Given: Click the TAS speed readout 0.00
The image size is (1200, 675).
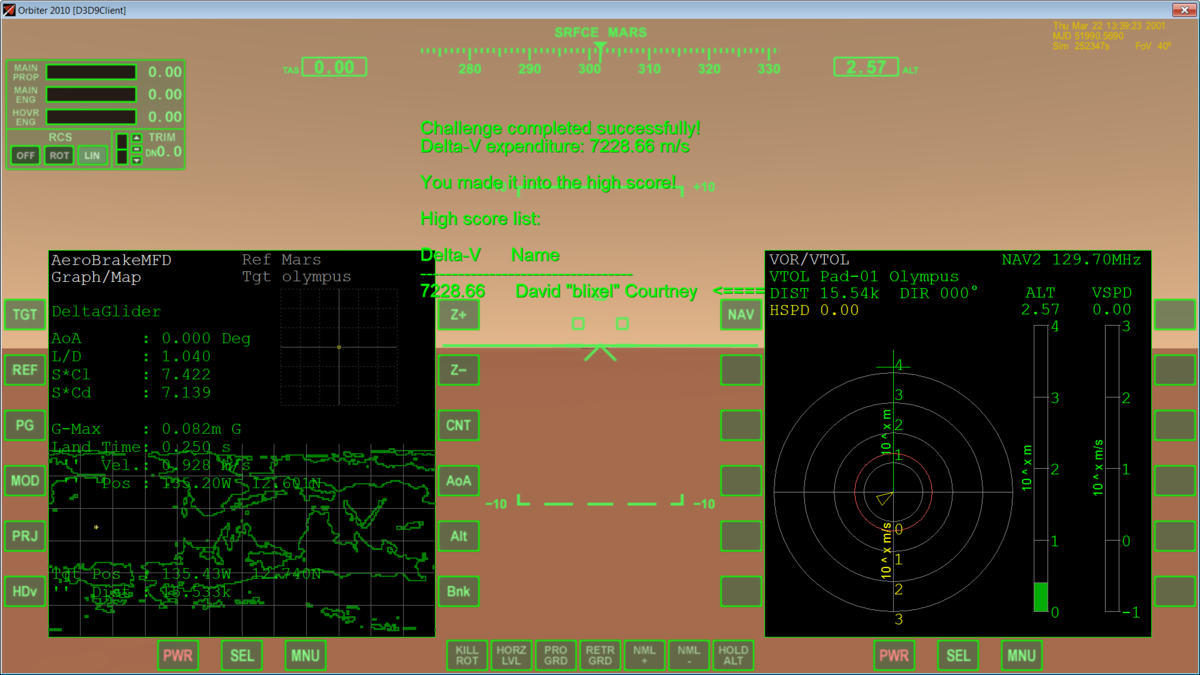Looking at the screenshot, I should point(334,67).
